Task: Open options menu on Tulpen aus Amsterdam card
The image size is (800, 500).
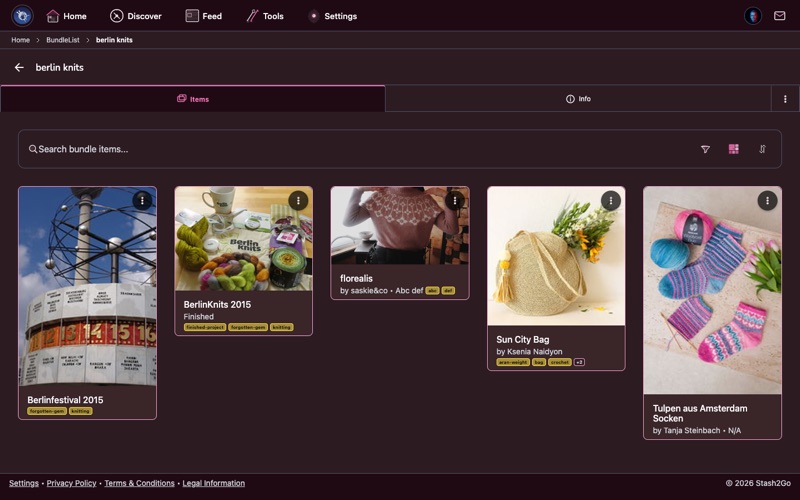Action: [767, 201]
